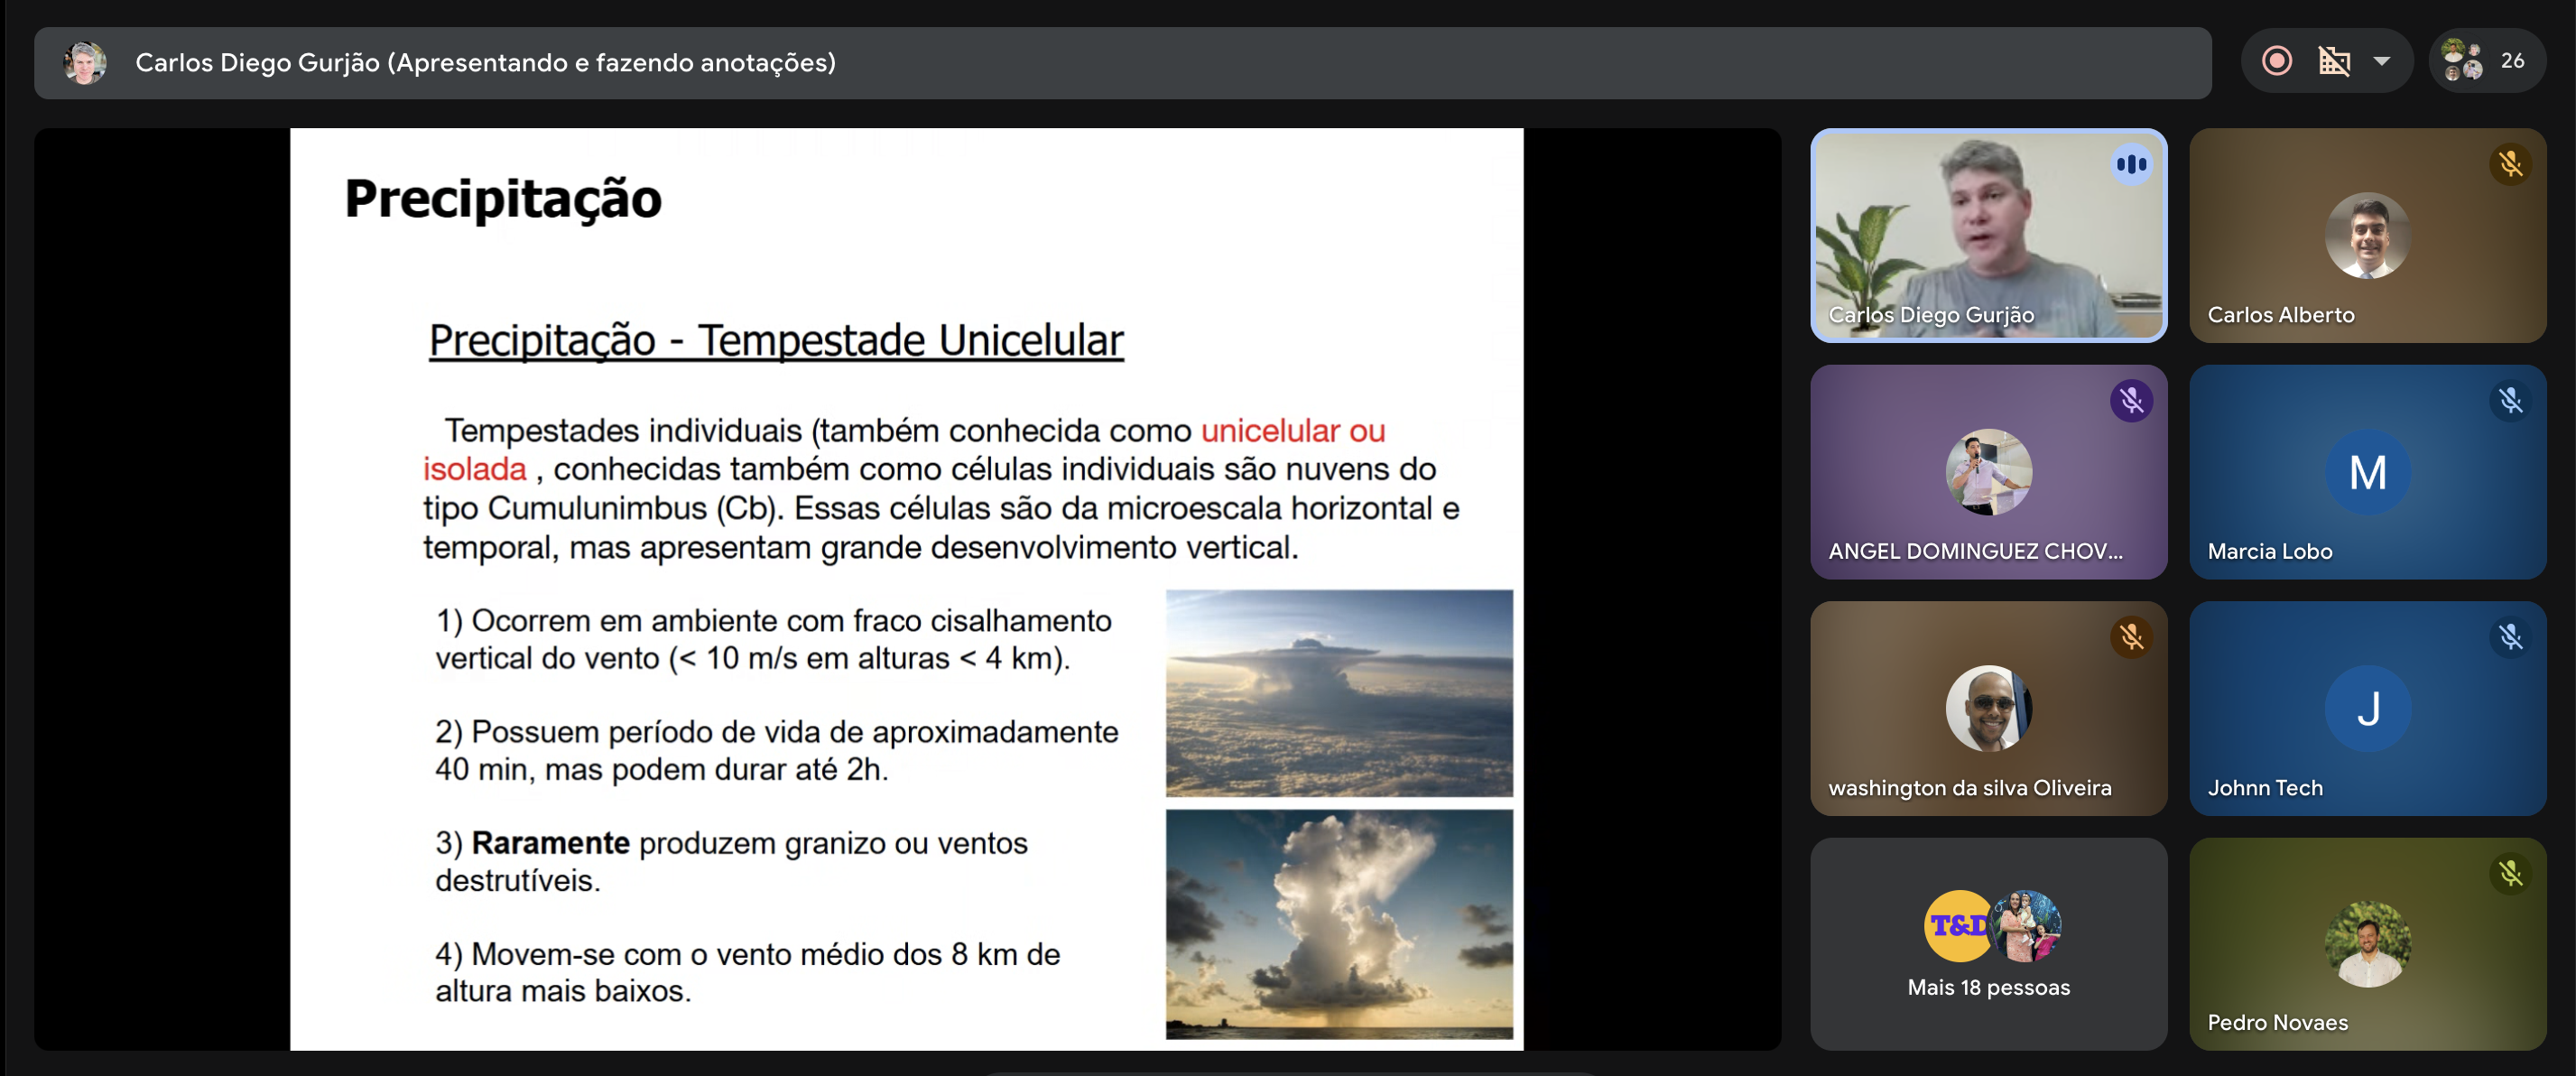
Task: Click muted mic icon on washington da silva tile
Action: pyautogui.click(x=2131, y=637)
